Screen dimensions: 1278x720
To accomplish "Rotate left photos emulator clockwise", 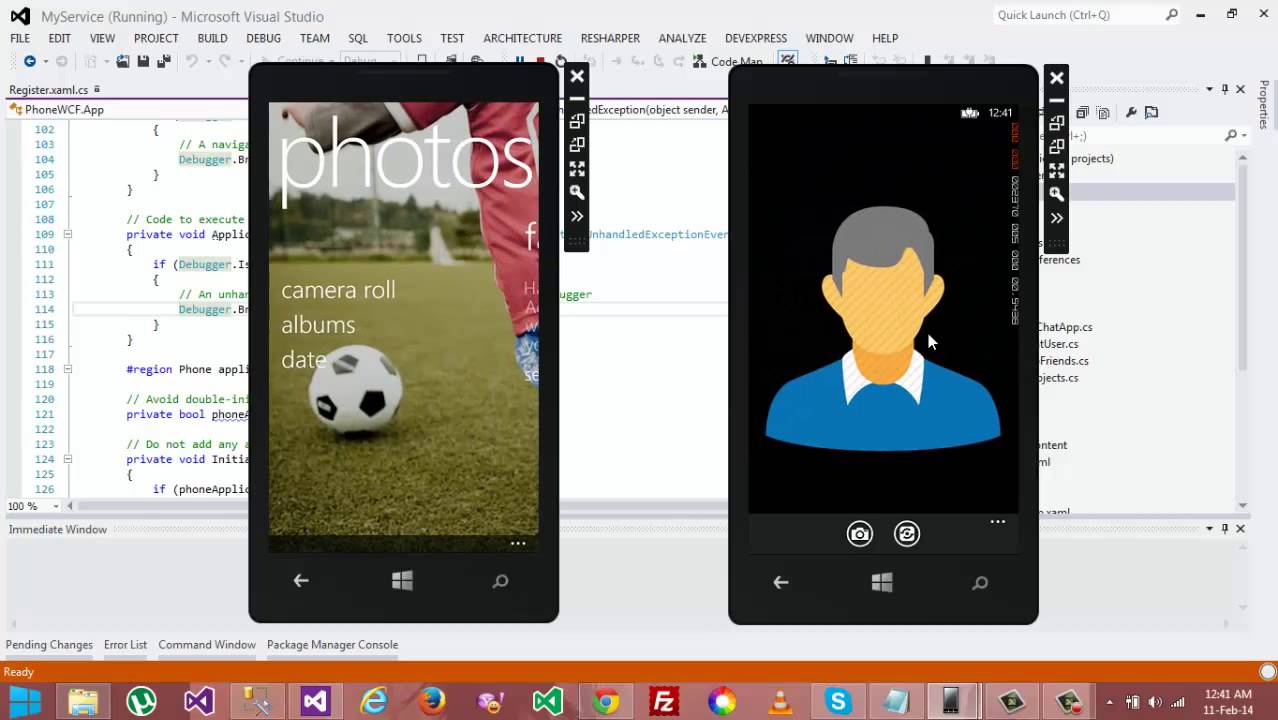I will [577, 145].
